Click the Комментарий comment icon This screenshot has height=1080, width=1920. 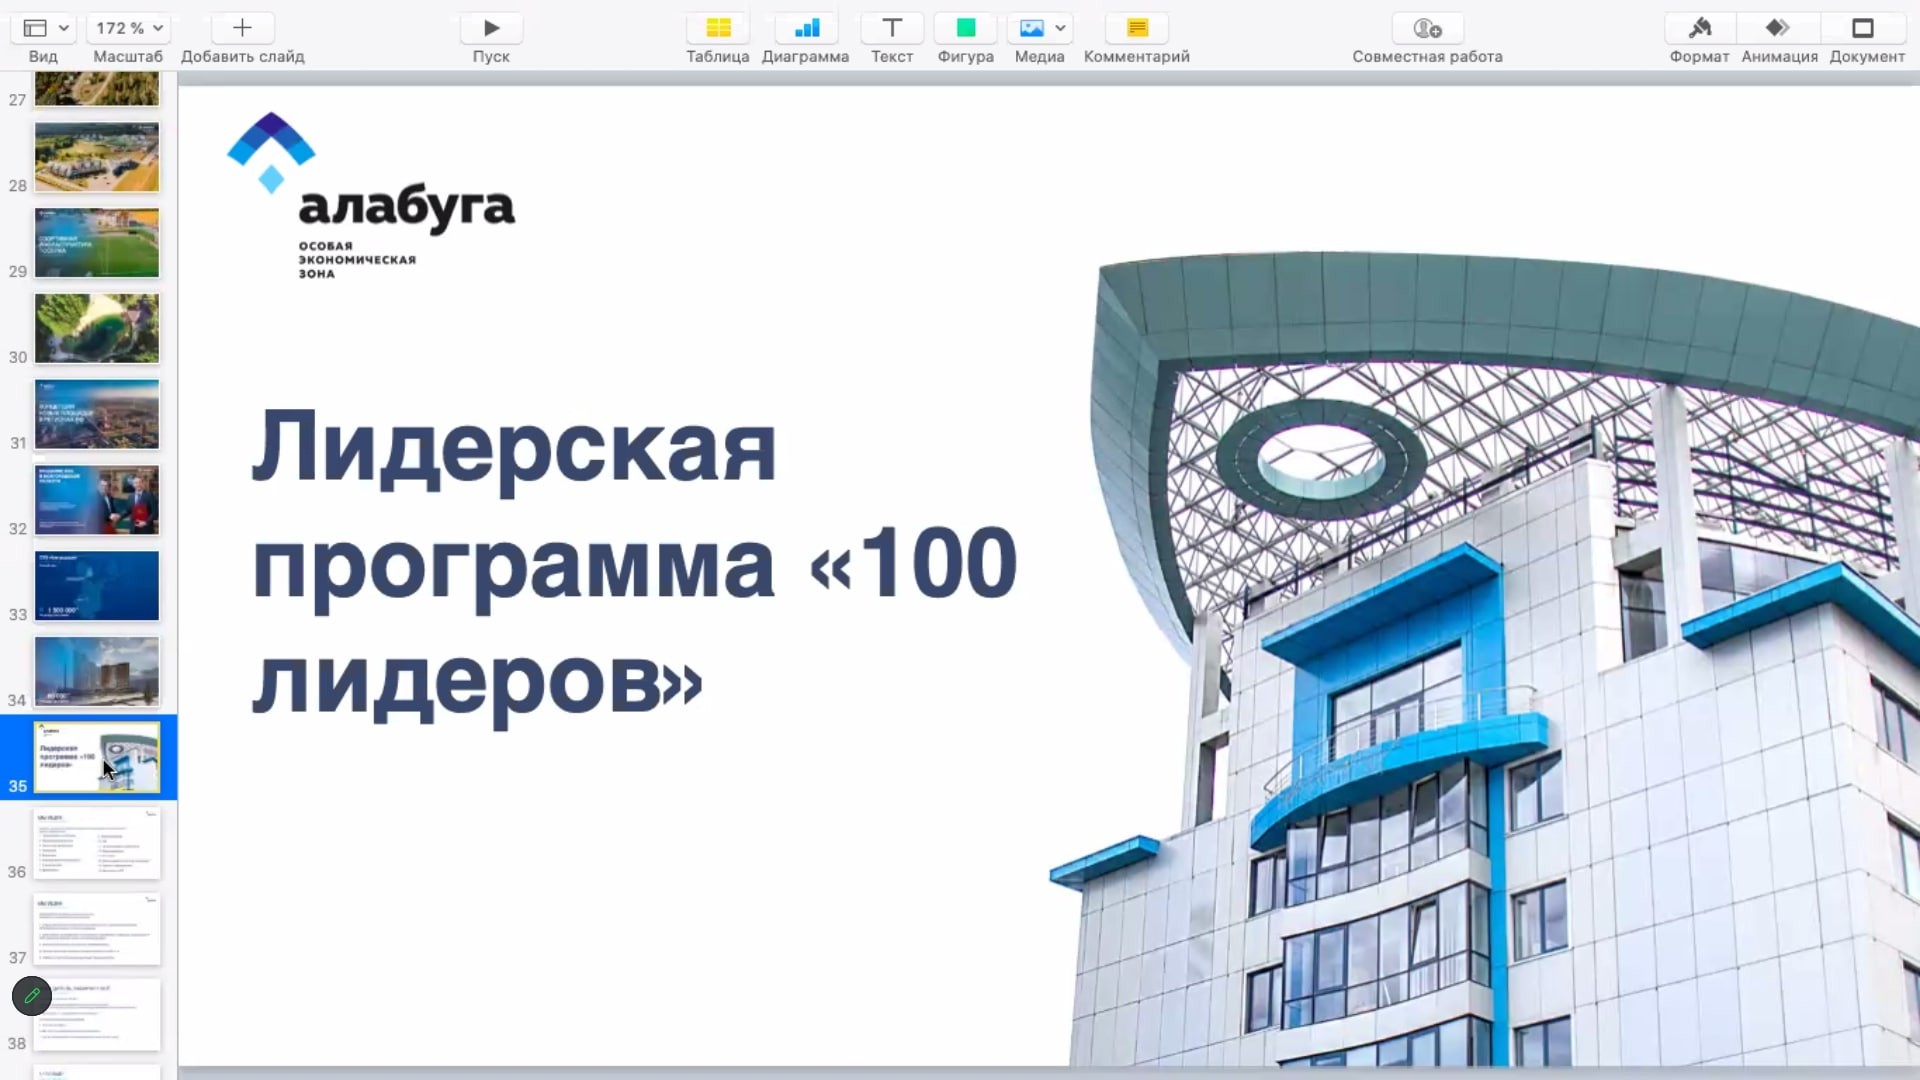tap(1137, 28)
